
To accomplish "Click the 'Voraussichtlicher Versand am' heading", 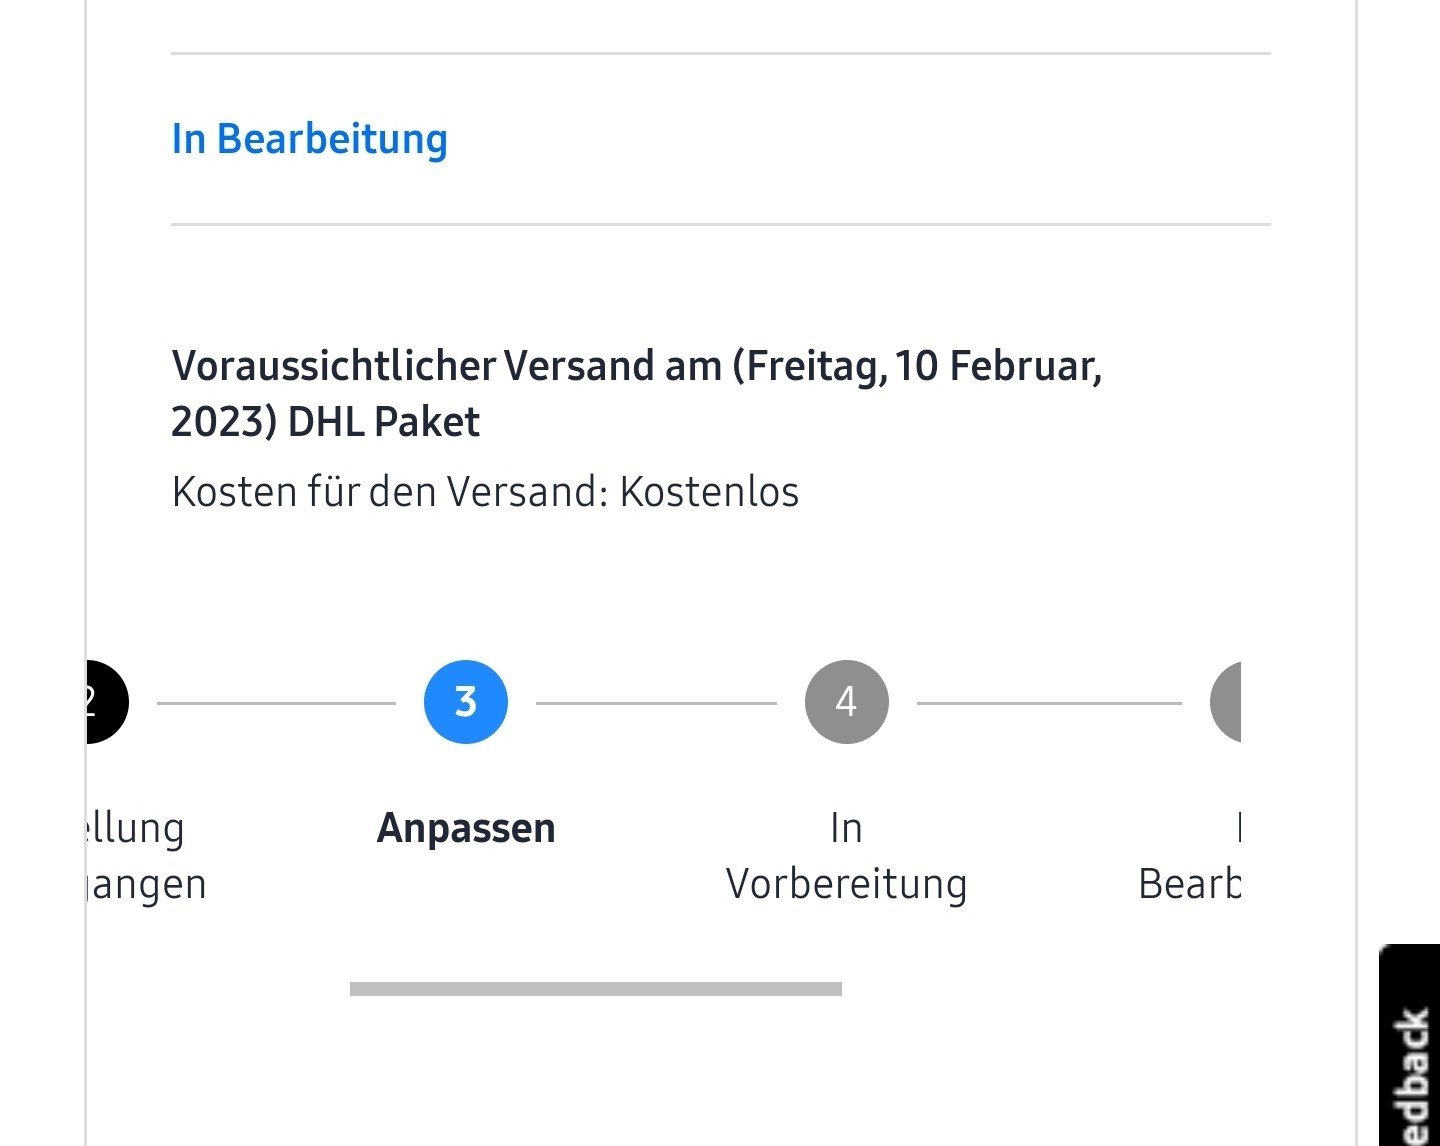I will [446, 366].
